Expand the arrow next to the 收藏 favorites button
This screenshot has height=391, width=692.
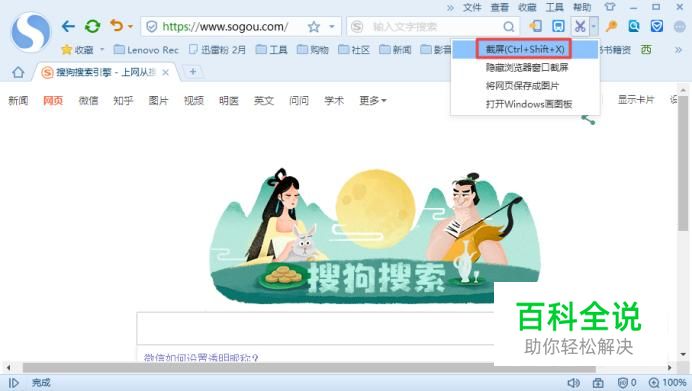pos(102,49)
